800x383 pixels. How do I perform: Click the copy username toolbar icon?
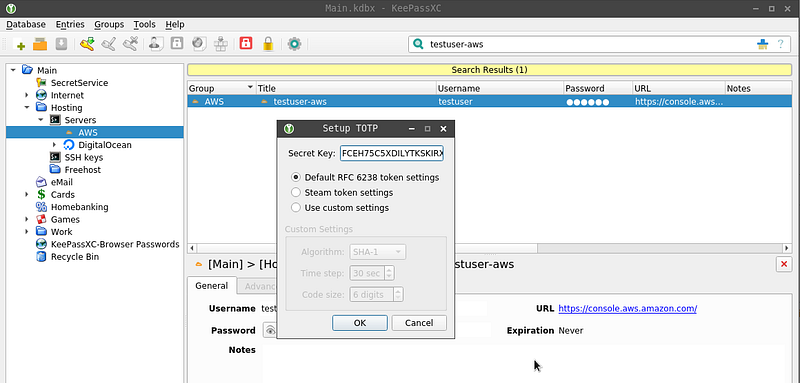pos(155,44)
